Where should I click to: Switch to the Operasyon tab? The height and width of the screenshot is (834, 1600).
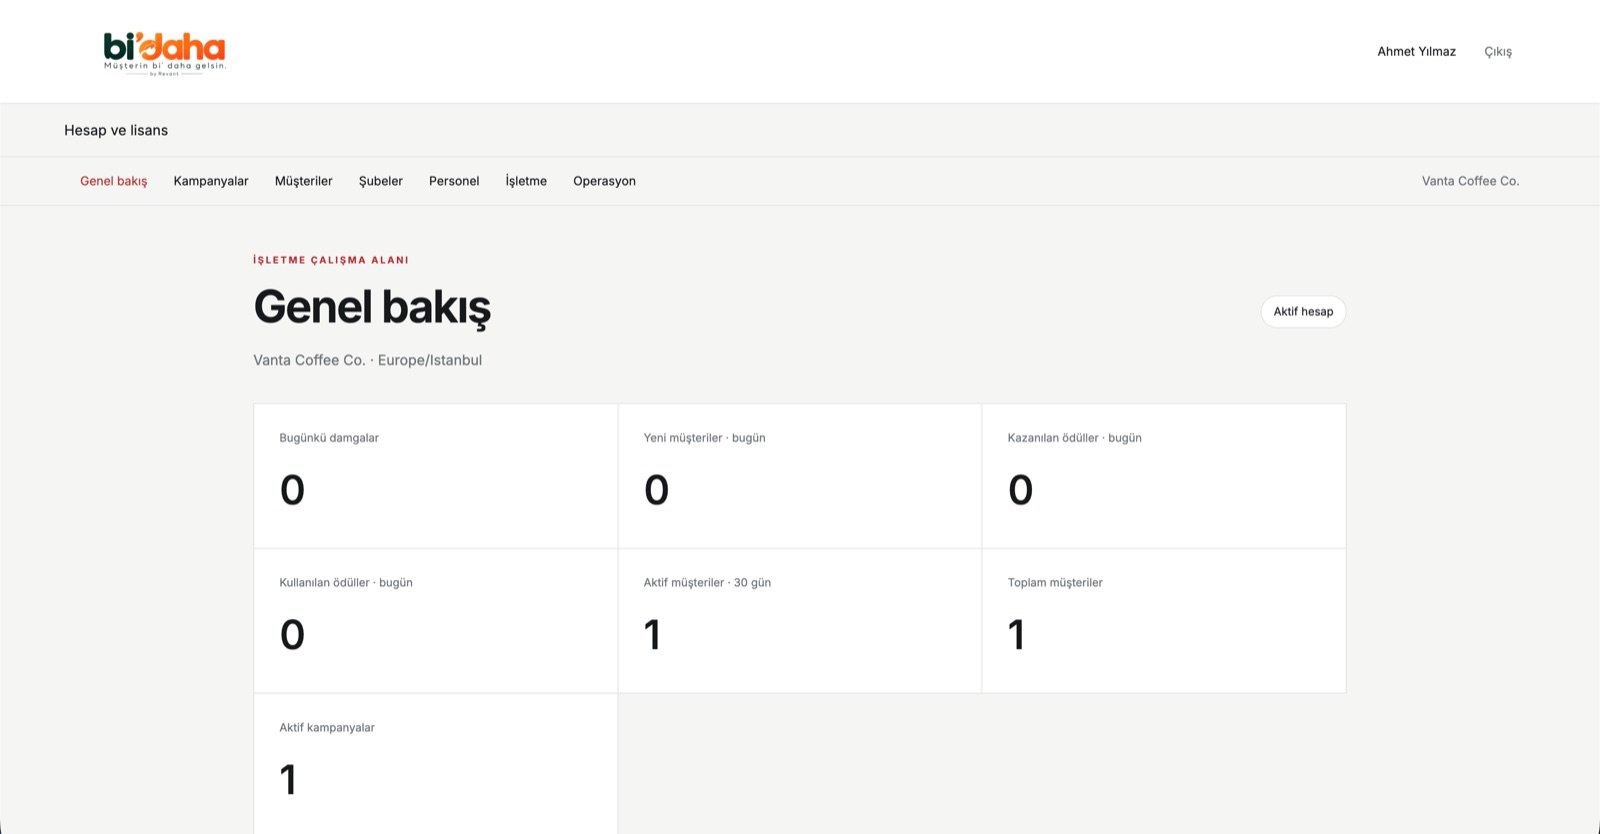click(604, 181)
